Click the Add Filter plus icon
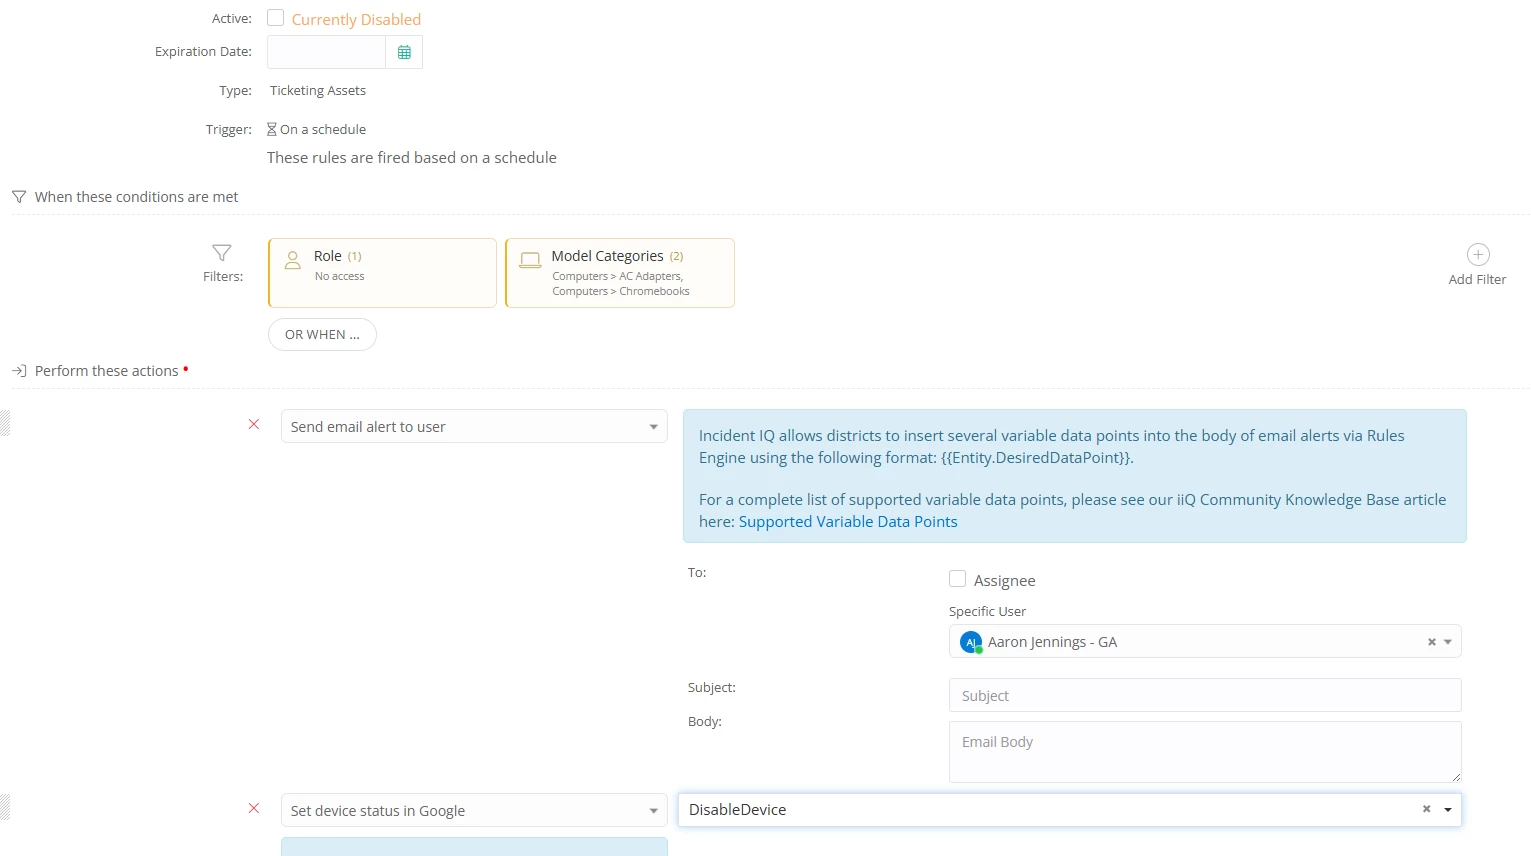Viewport: 1531px width, 856px height. point(1478,254)
